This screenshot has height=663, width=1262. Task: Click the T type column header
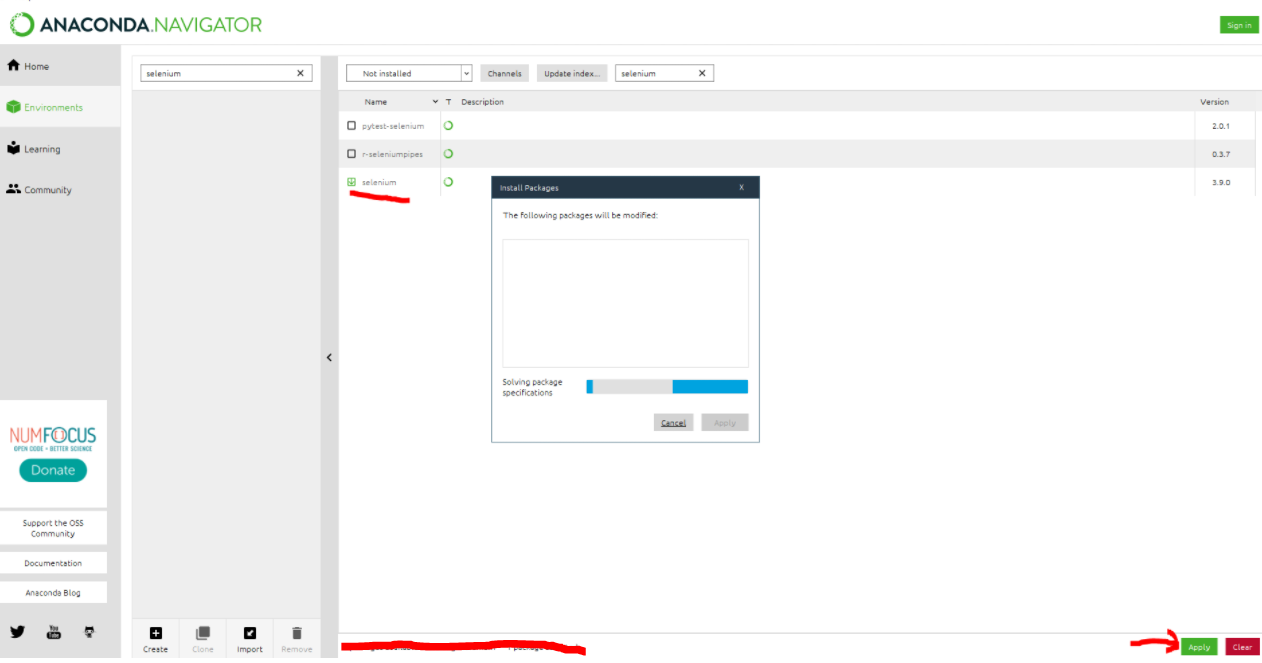click(448, 102)
